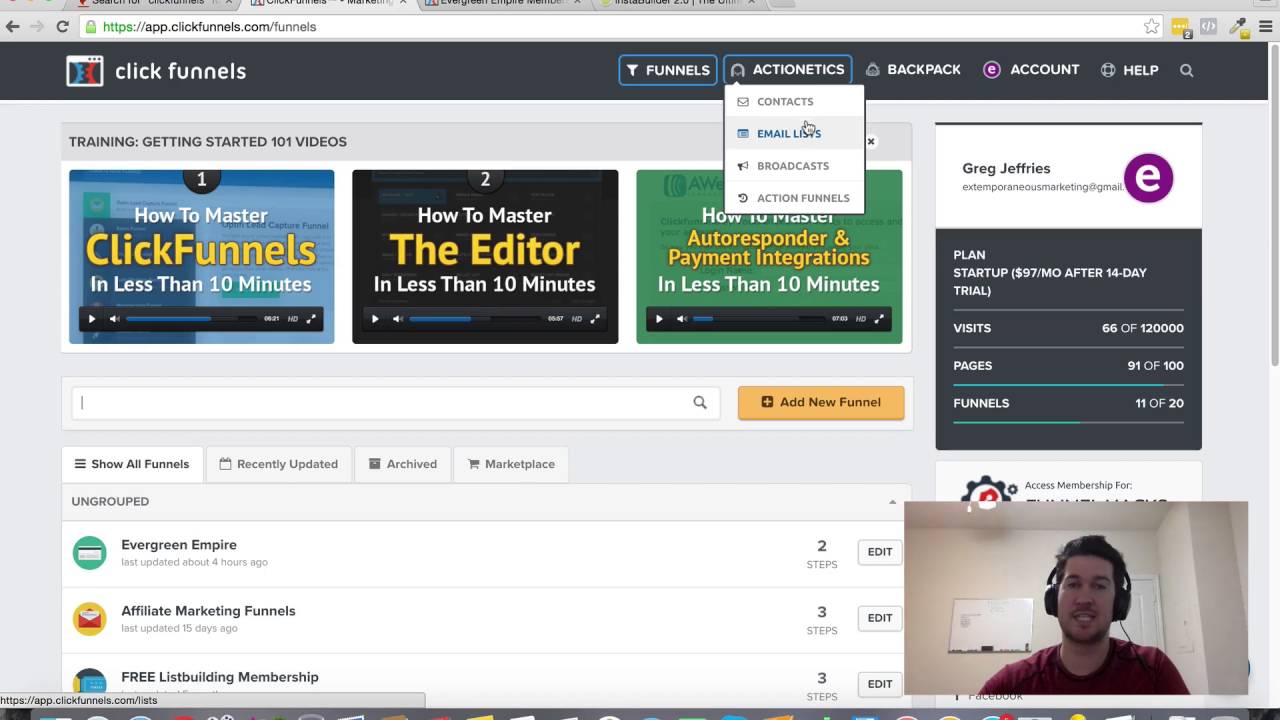Switch to the Marketplace tab
The height and width of the screenshot is (720, 1280).
pos(511,464)
